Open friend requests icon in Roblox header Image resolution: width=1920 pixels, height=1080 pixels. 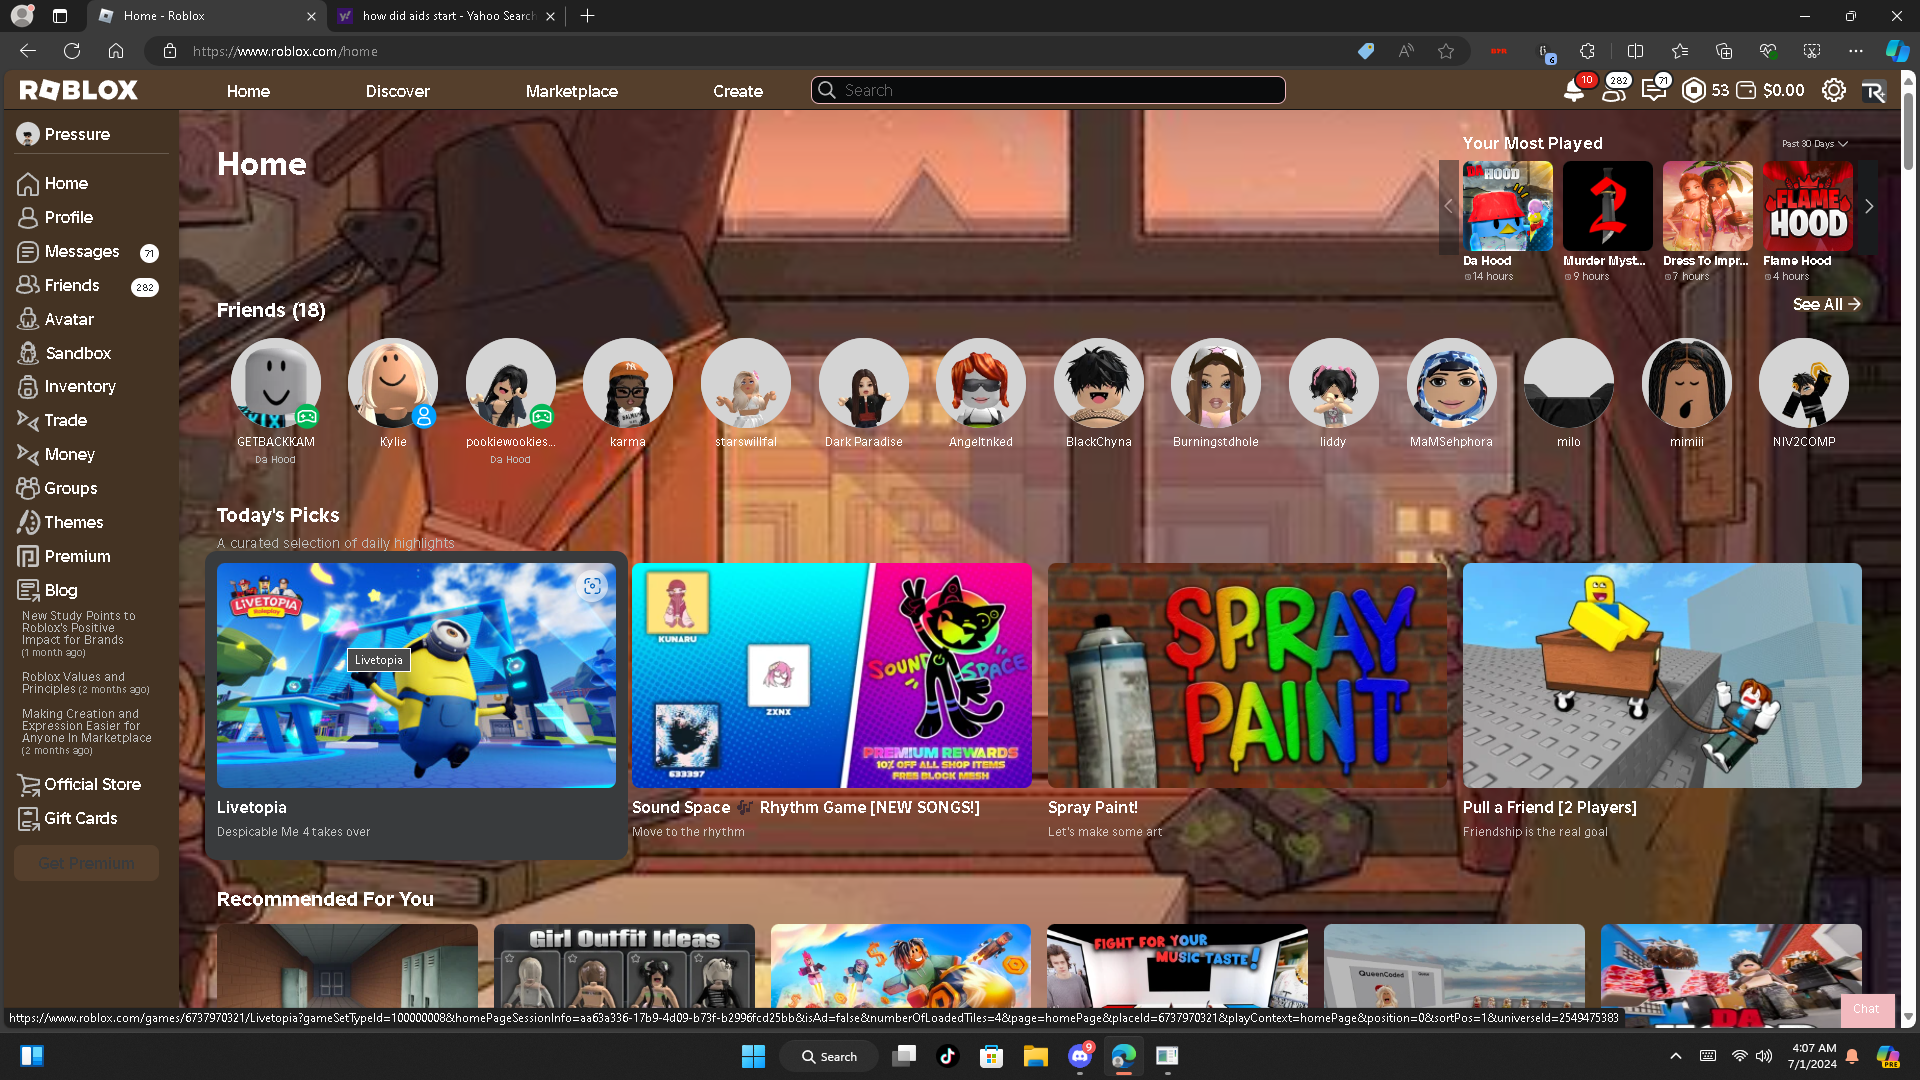[1612, 90]
